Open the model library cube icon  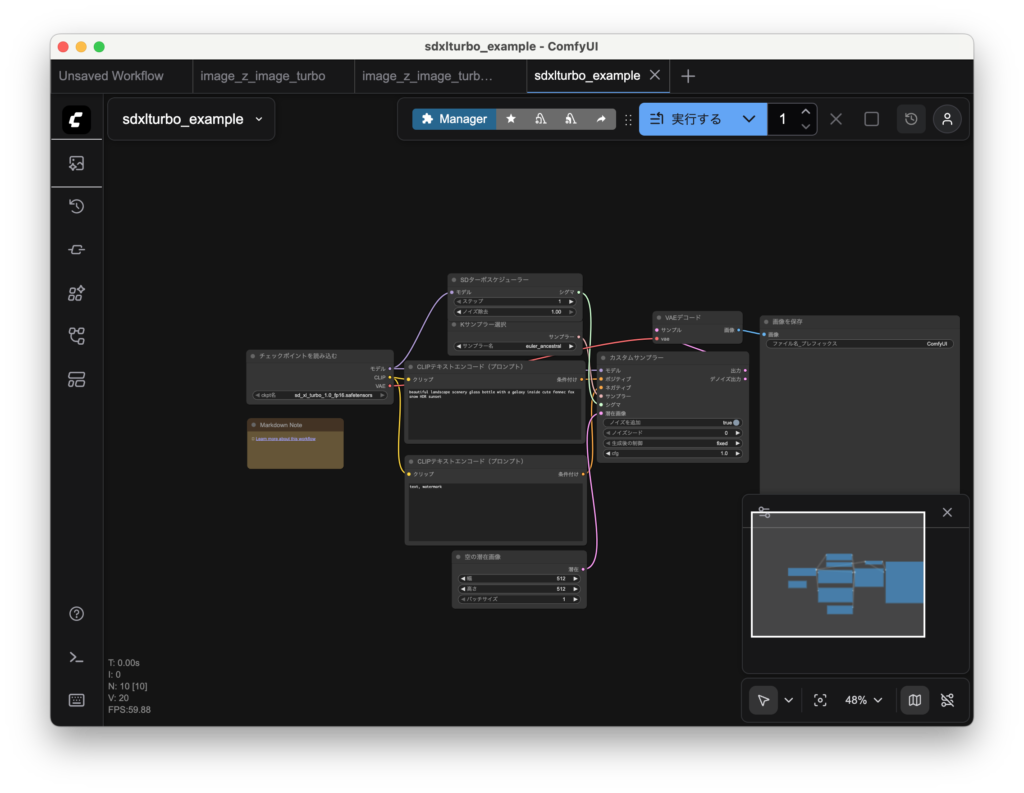(x=76, y=293)
